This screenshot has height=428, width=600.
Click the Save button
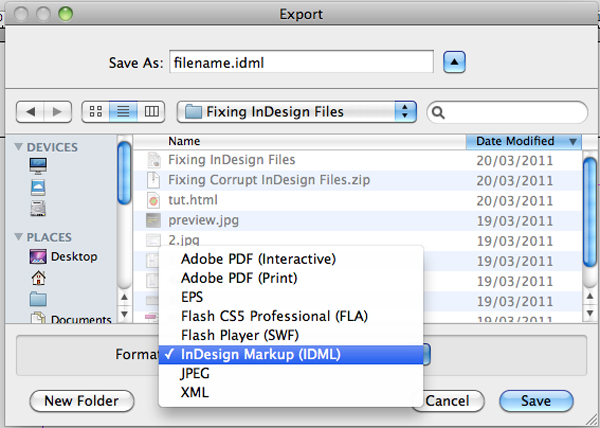tap(536, 401)
